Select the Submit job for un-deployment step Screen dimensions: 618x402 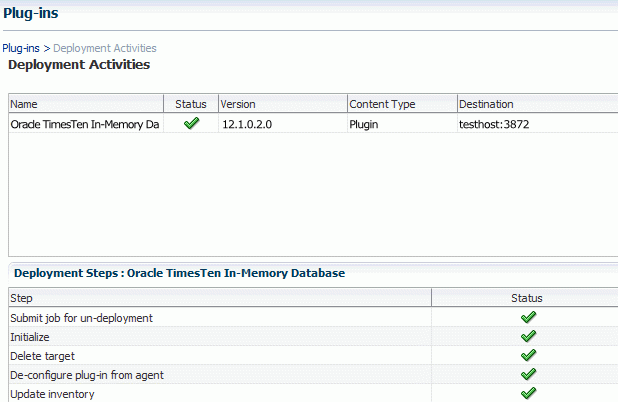point(81,318)
